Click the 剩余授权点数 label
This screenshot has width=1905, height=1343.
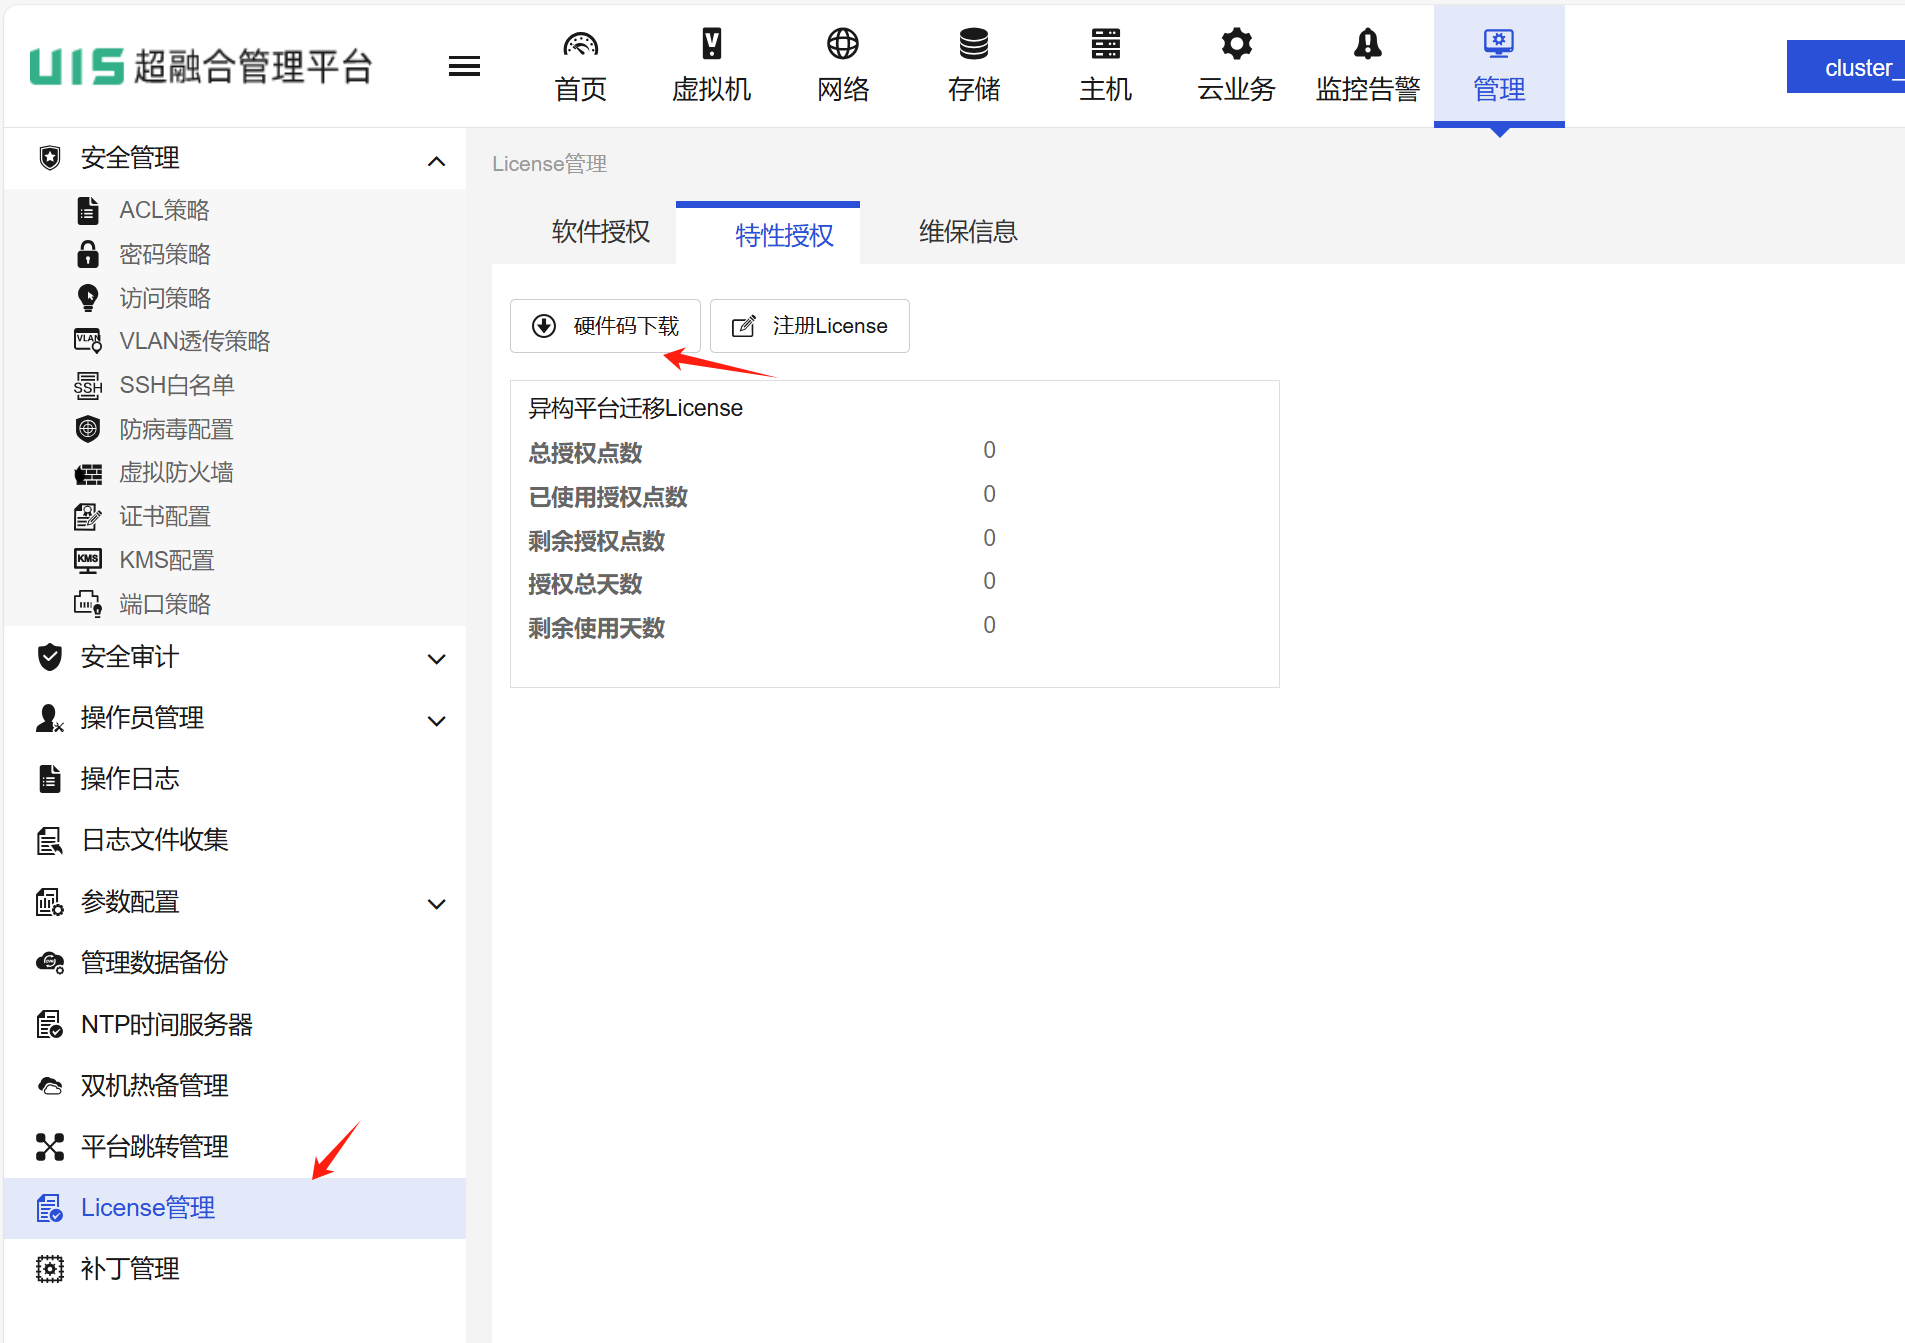[x=596, y=541]
